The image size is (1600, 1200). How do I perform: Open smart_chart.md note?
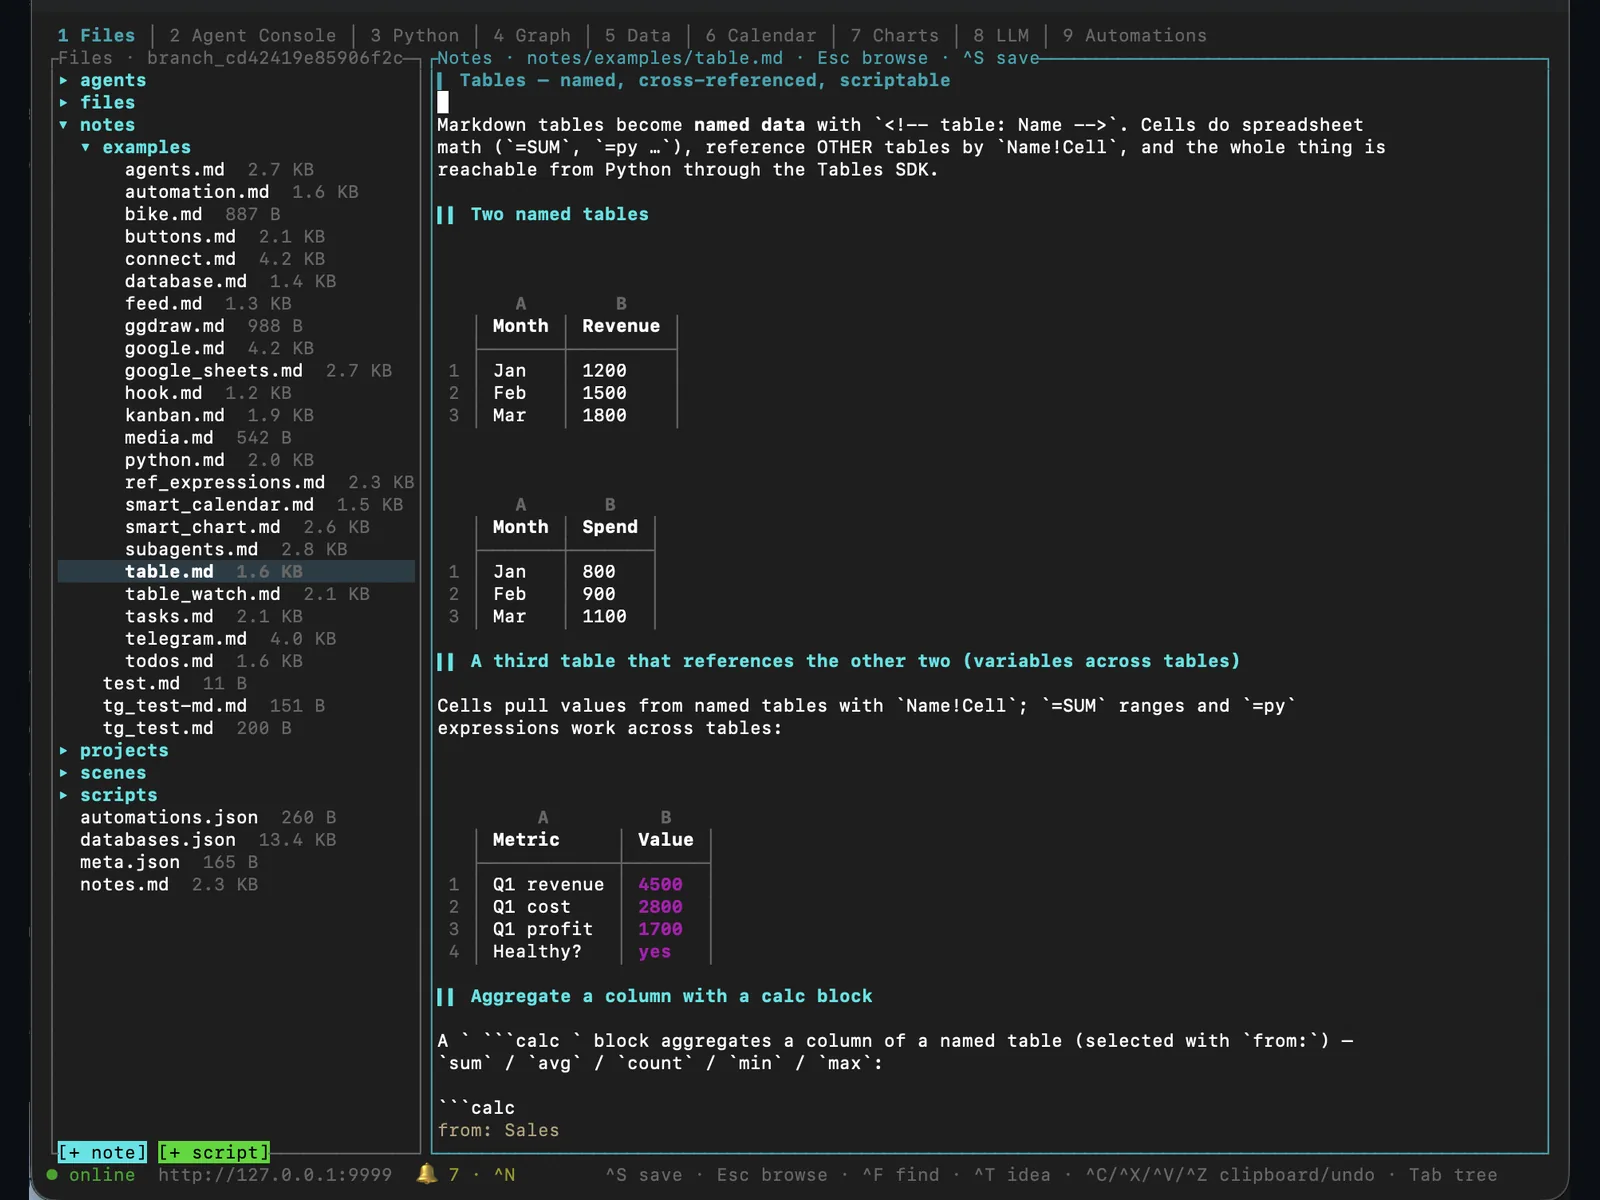[x=202, y=527]
